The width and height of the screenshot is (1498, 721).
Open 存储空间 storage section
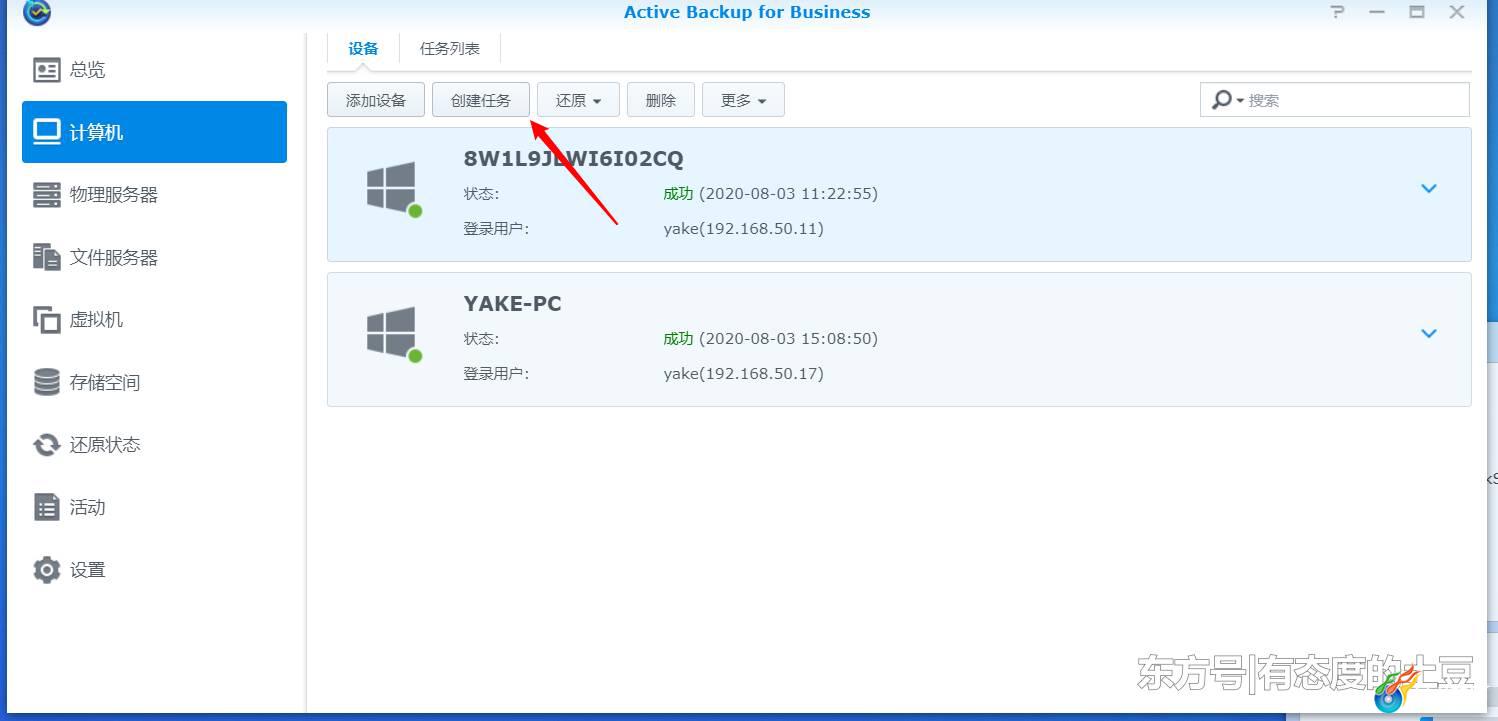click(x=154, y=382)
